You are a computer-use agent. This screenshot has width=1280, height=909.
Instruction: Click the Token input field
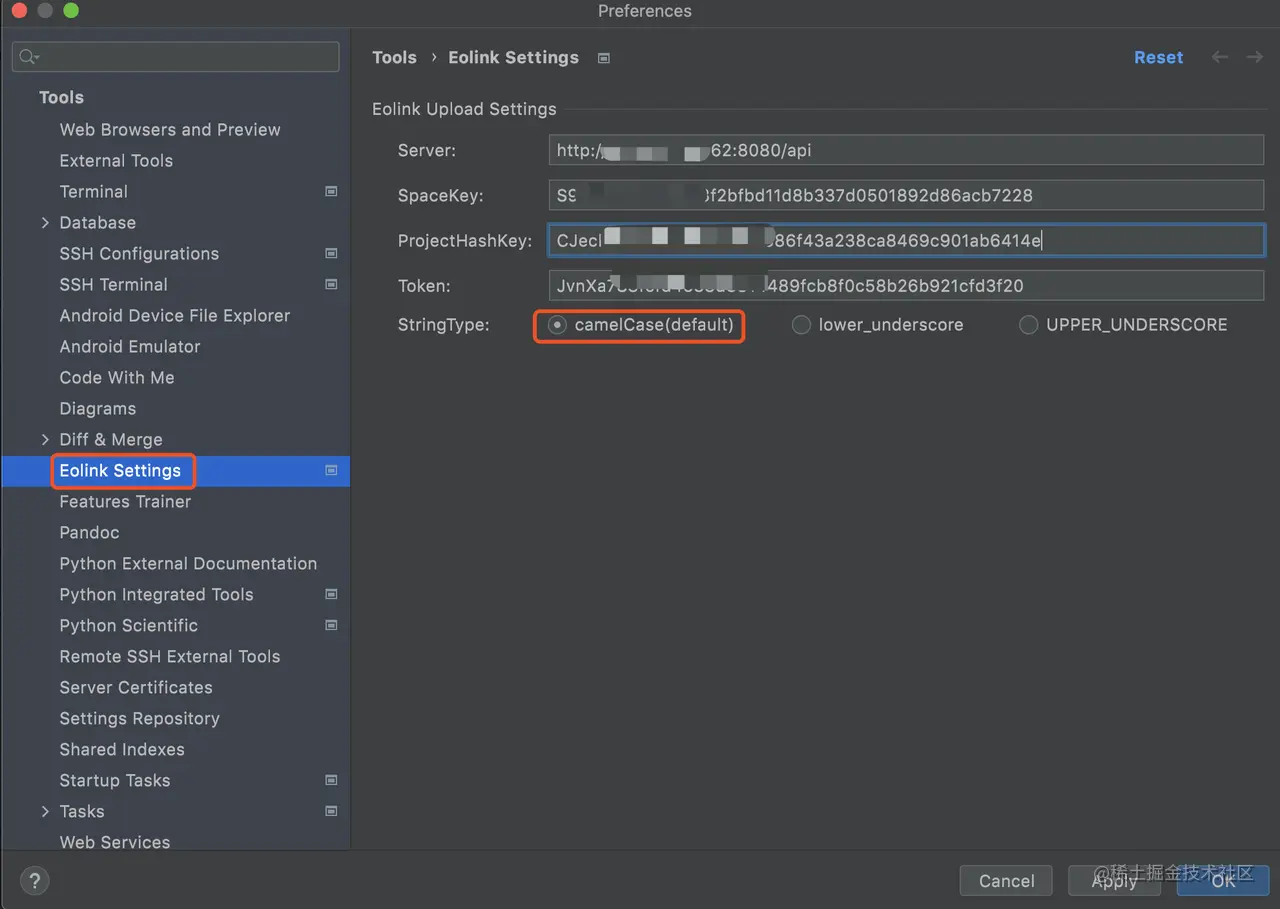pos(906,286)
